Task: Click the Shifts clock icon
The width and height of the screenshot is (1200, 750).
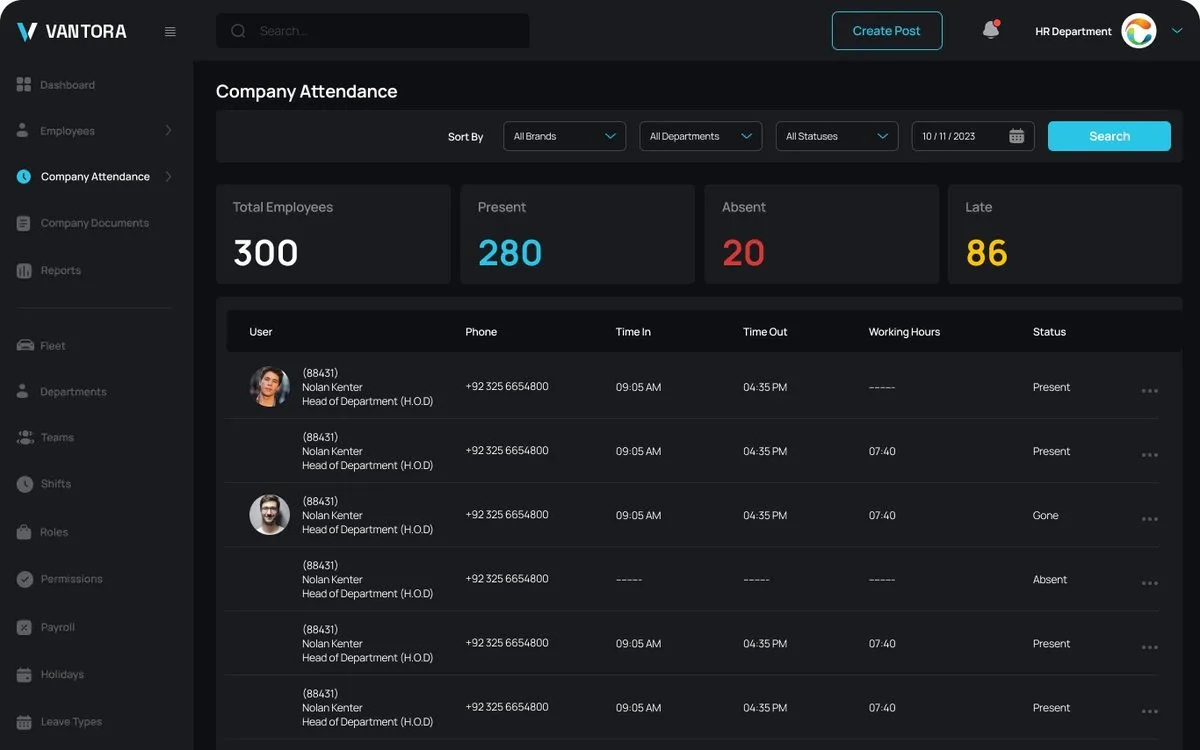Action: coord(25,484)
